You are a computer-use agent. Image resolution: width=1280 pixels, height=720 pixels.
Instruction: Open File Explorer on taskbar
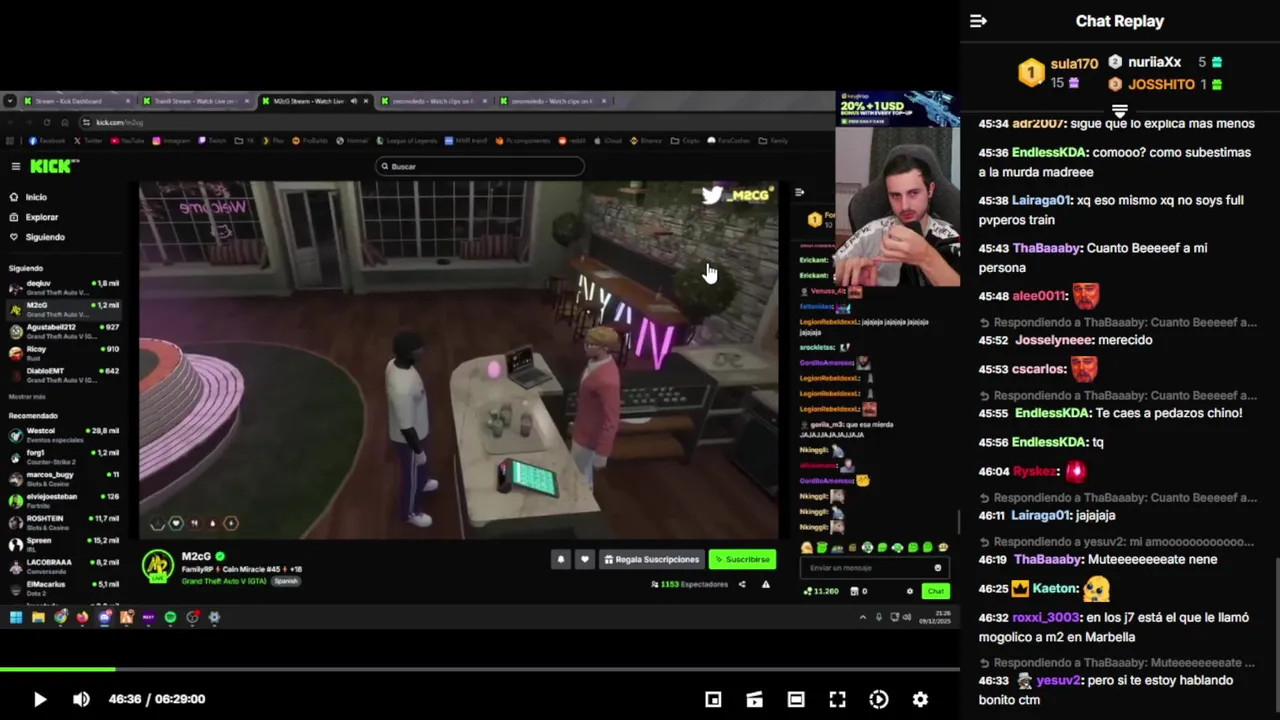click(38, 617)
